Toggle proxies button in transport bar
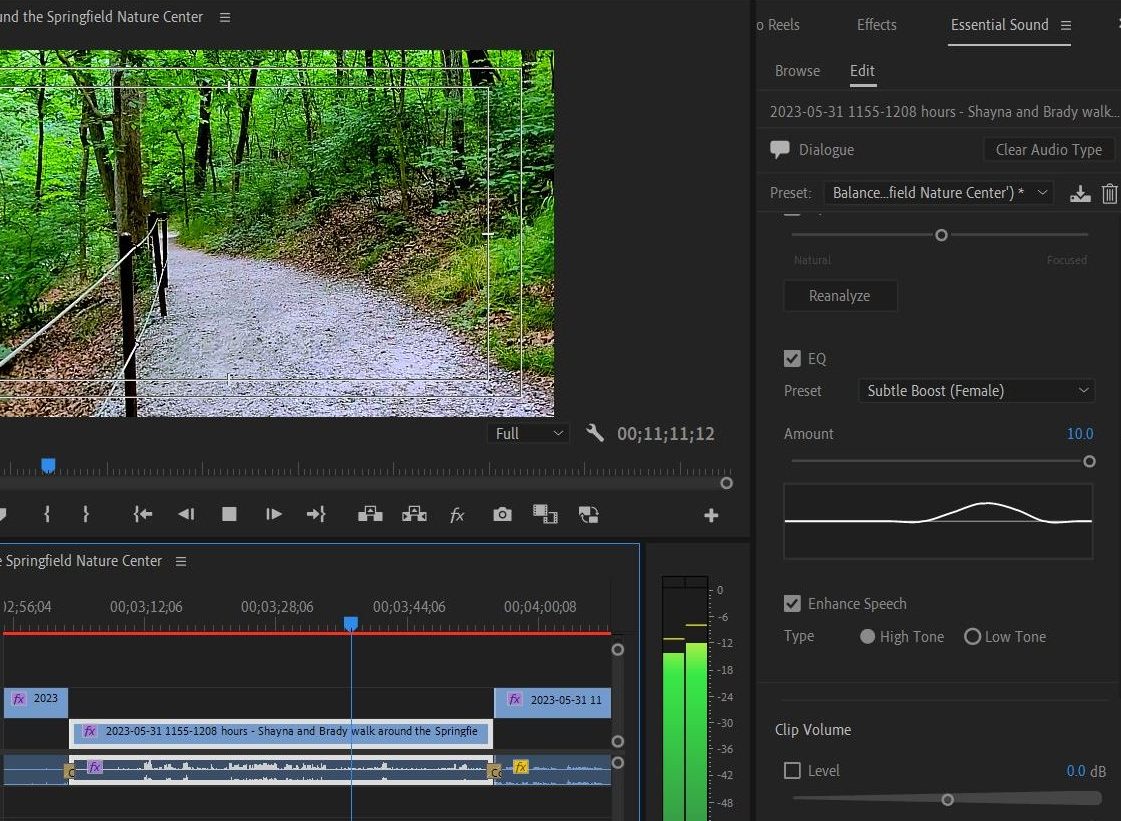The width and height of the screenshot is (1121, 821). point(588,514)
